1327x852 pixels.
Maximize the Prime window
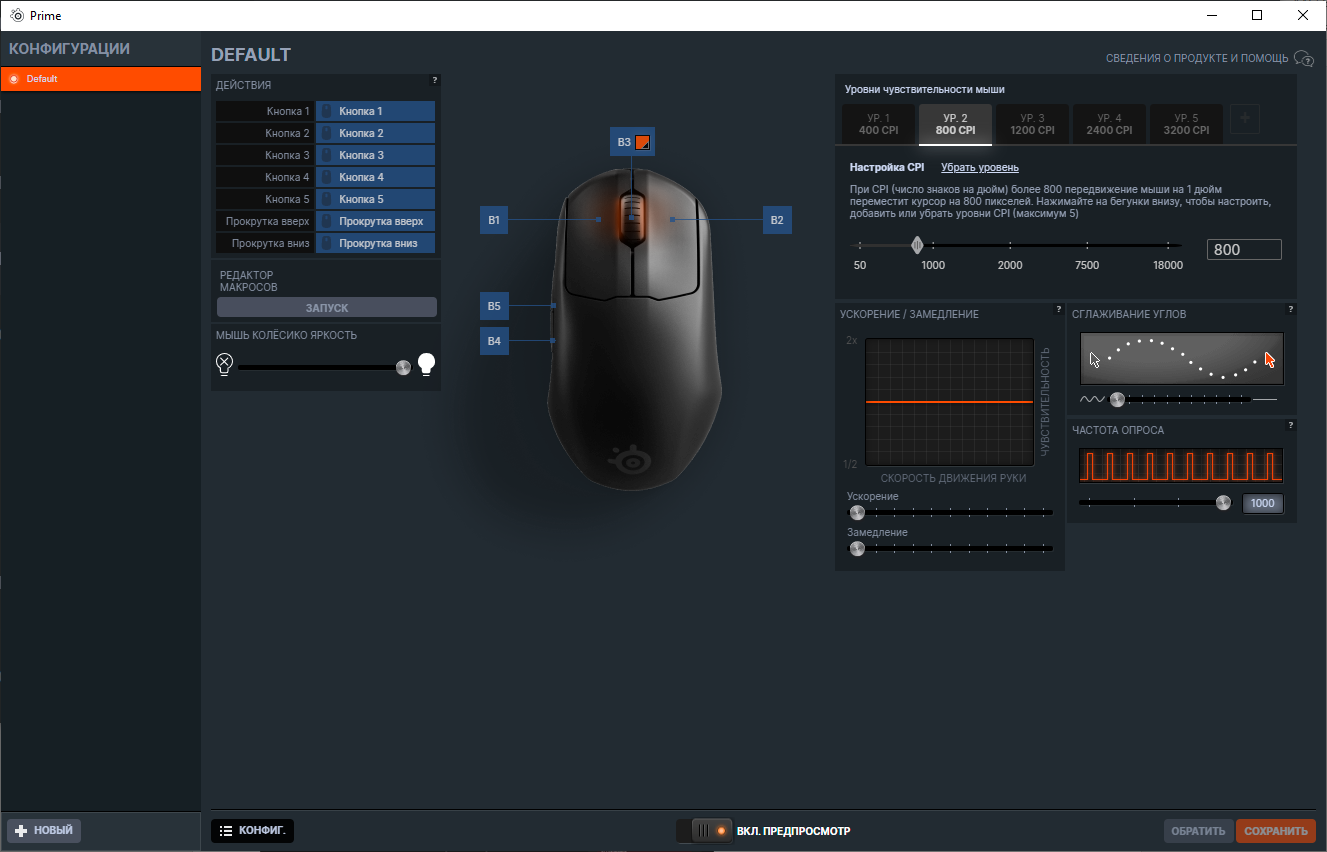[x=1257, y=15]
